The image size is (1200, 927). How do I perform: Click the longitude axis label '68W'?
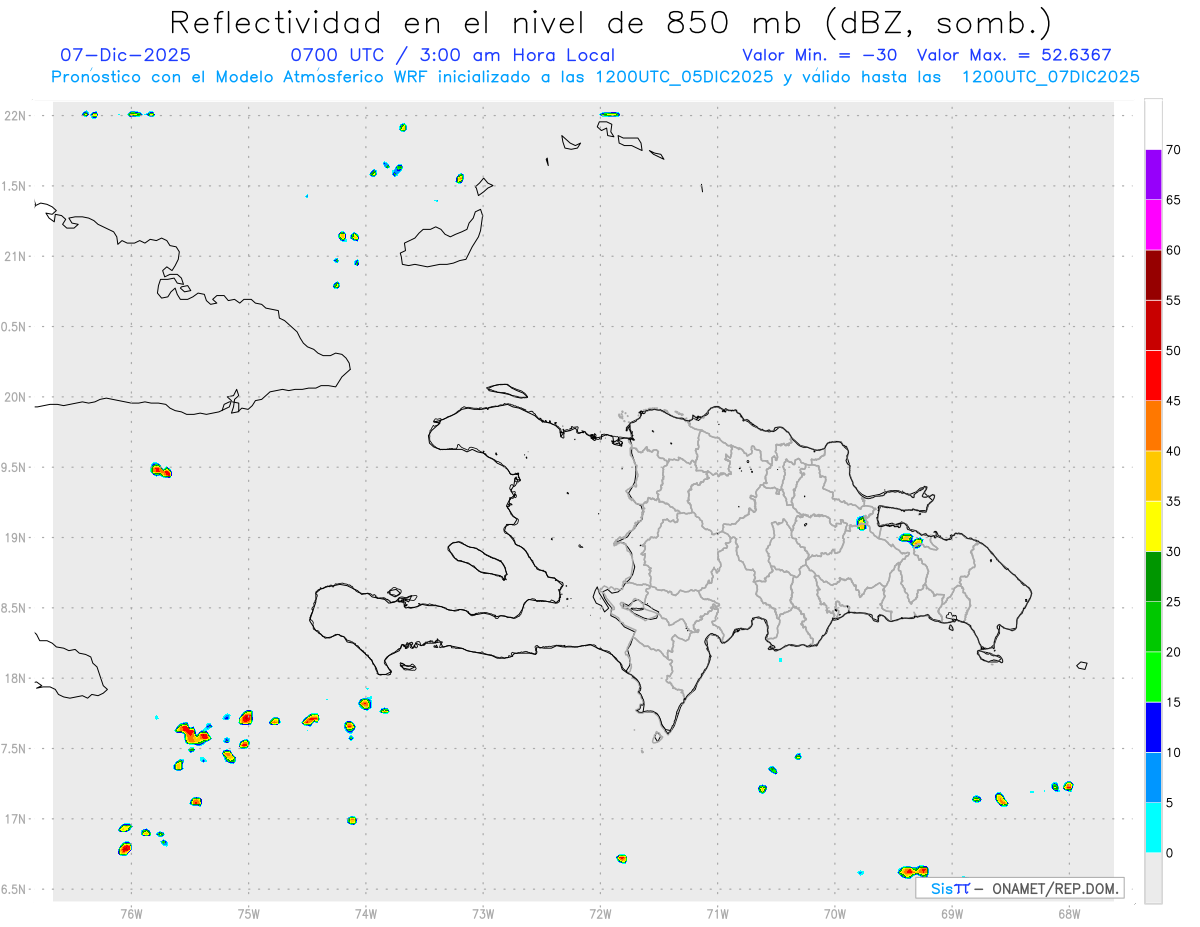[x=1068, y=913]
